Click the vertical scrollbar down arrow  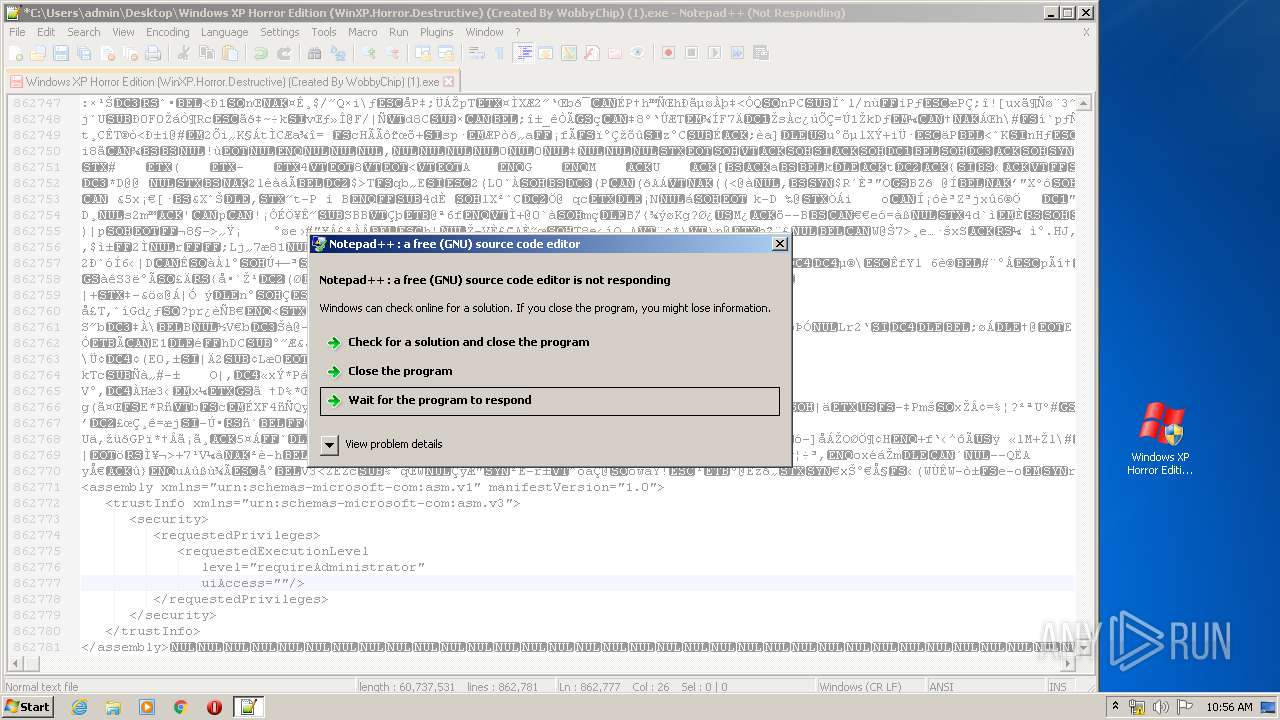(1086, 646)
